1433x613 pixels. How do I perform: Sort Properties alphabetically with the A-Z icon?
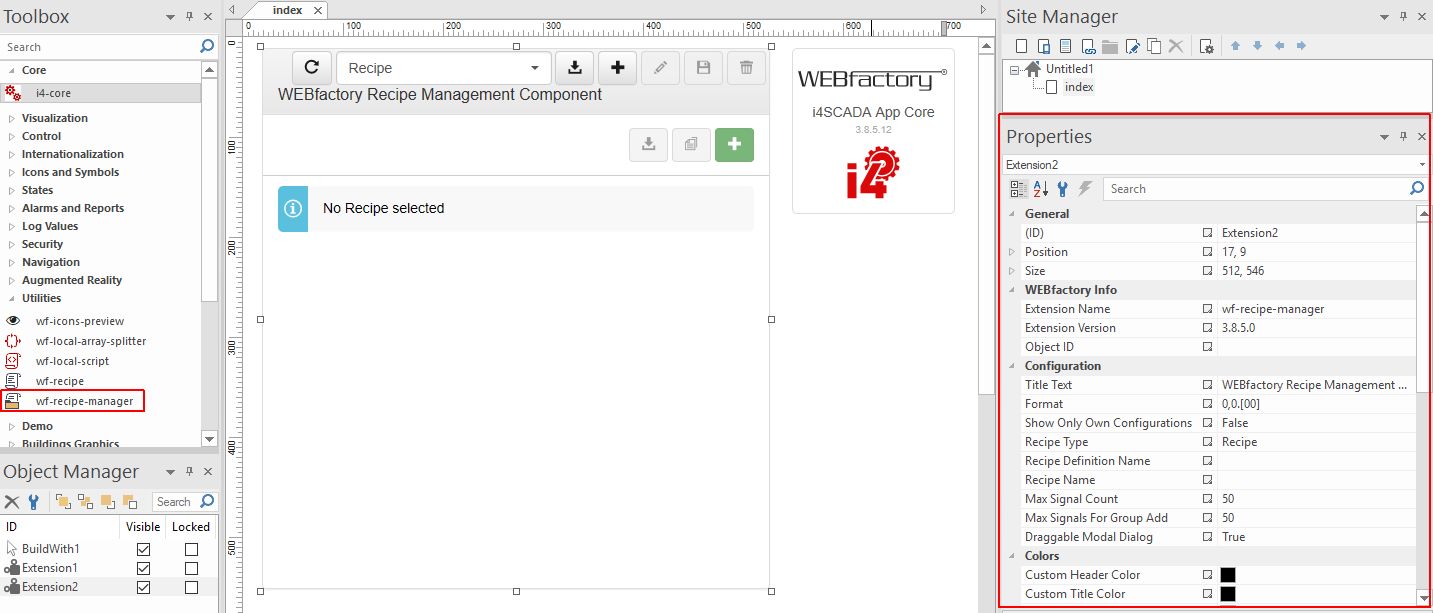(x=1040, y=188)
